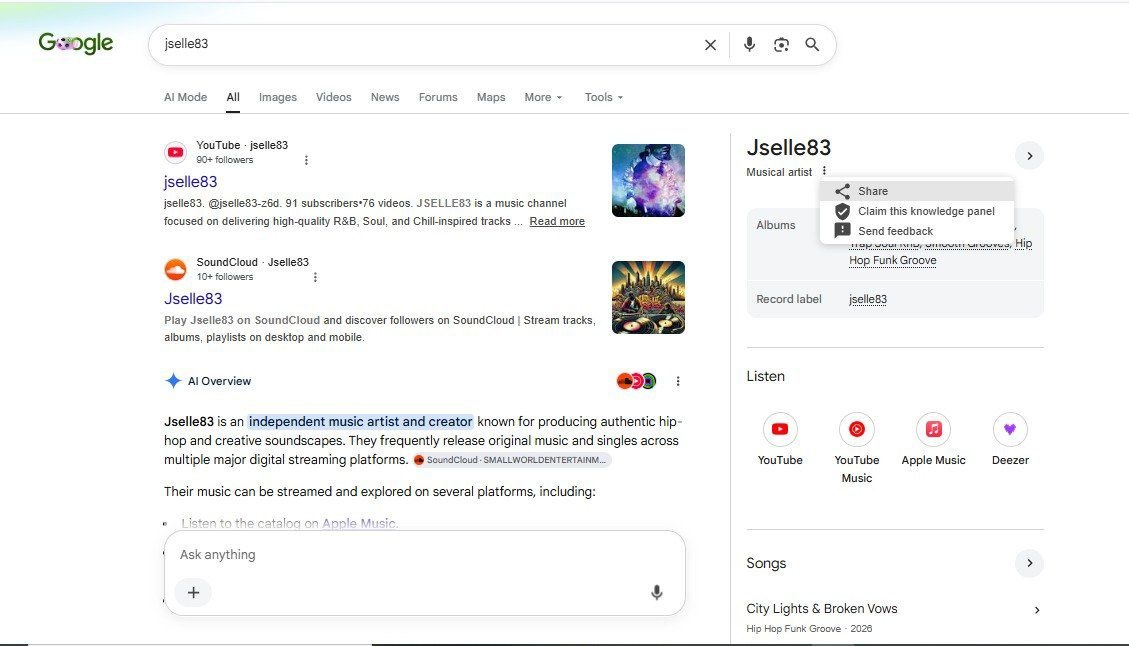Start voice search with microphone icon

(x=749, y=45)
